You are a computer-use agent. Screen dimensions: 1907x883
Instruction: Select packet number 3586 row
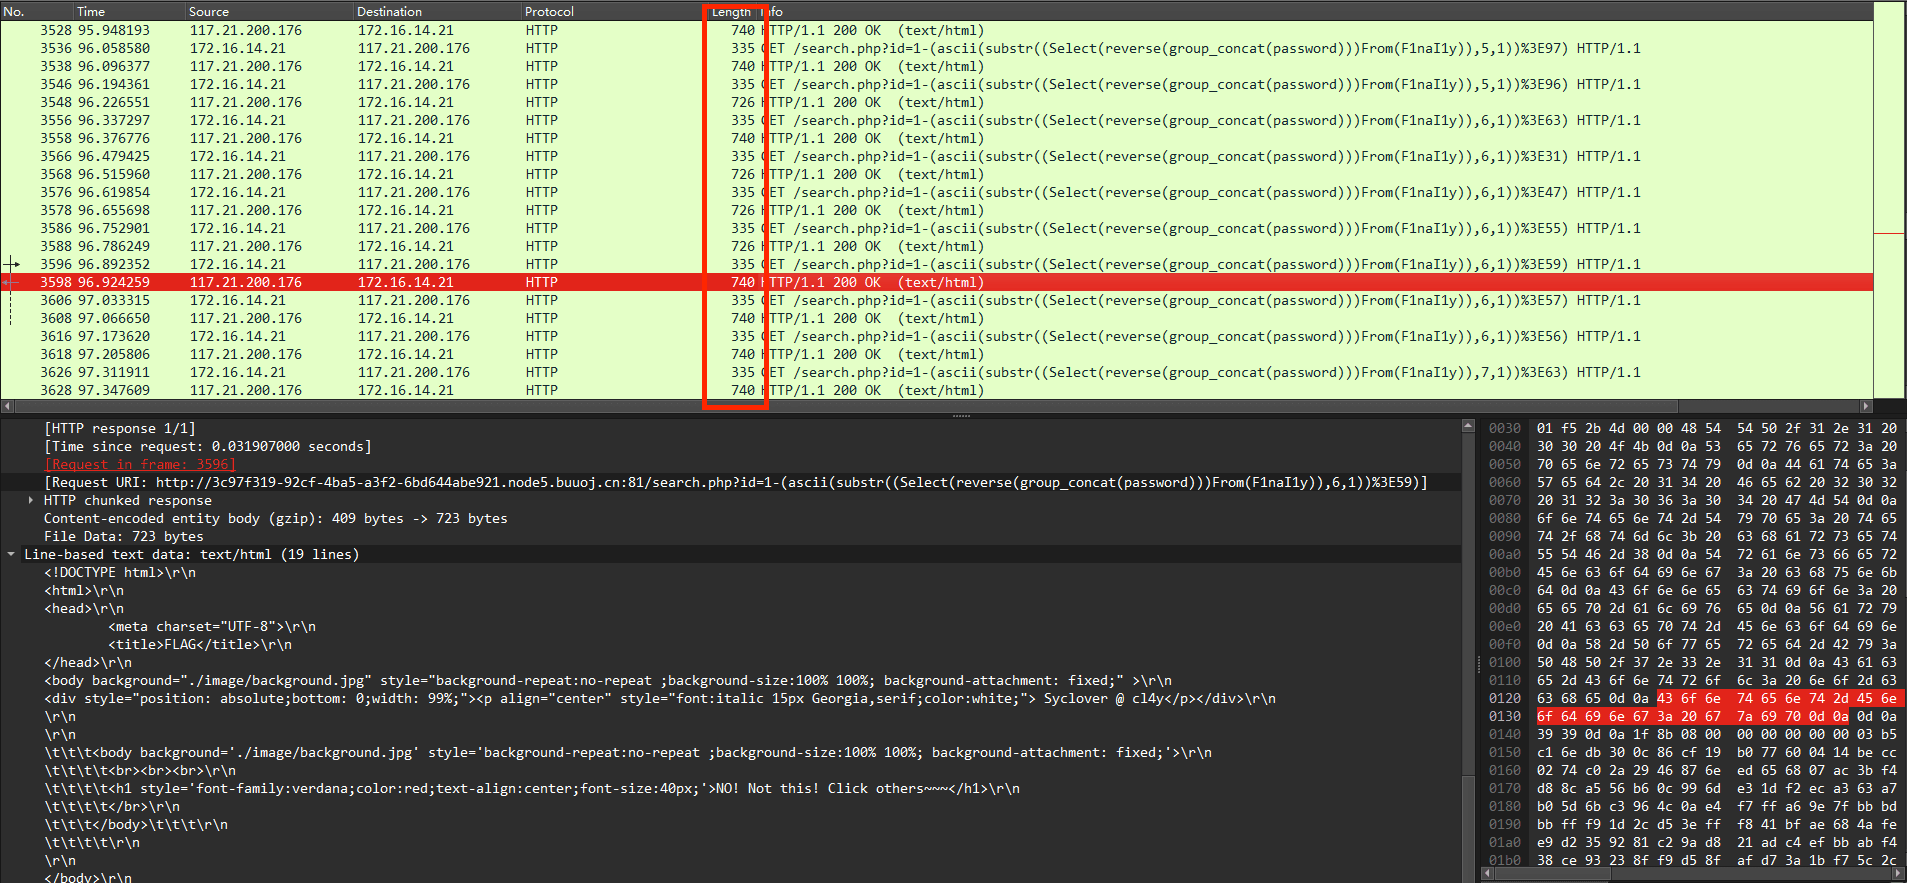936,228
